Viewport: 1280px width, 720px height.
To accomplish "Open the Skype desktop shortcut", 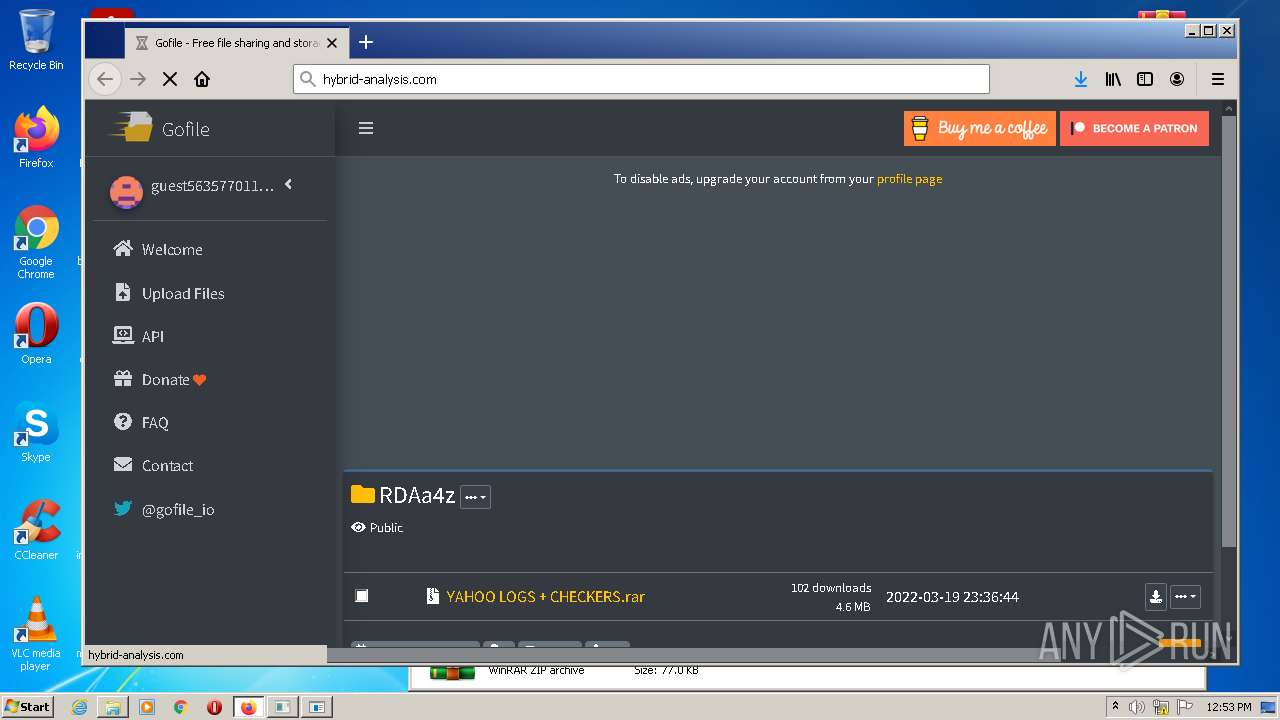I will (x=36, y=432).
